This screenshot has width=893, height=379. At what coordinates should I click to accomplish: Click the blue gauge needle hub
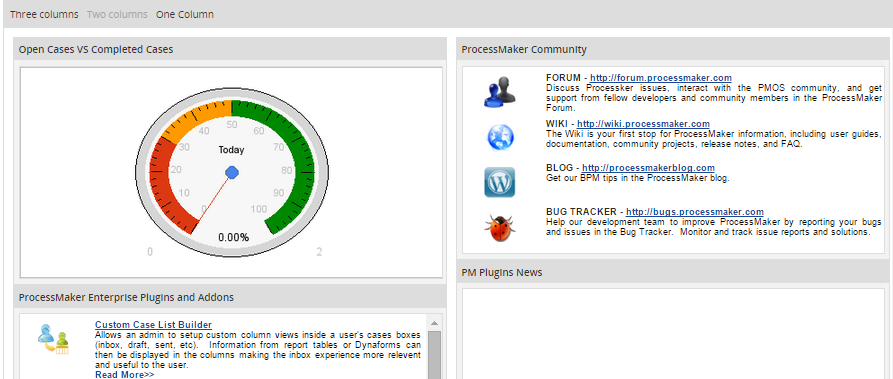point(232,172)
